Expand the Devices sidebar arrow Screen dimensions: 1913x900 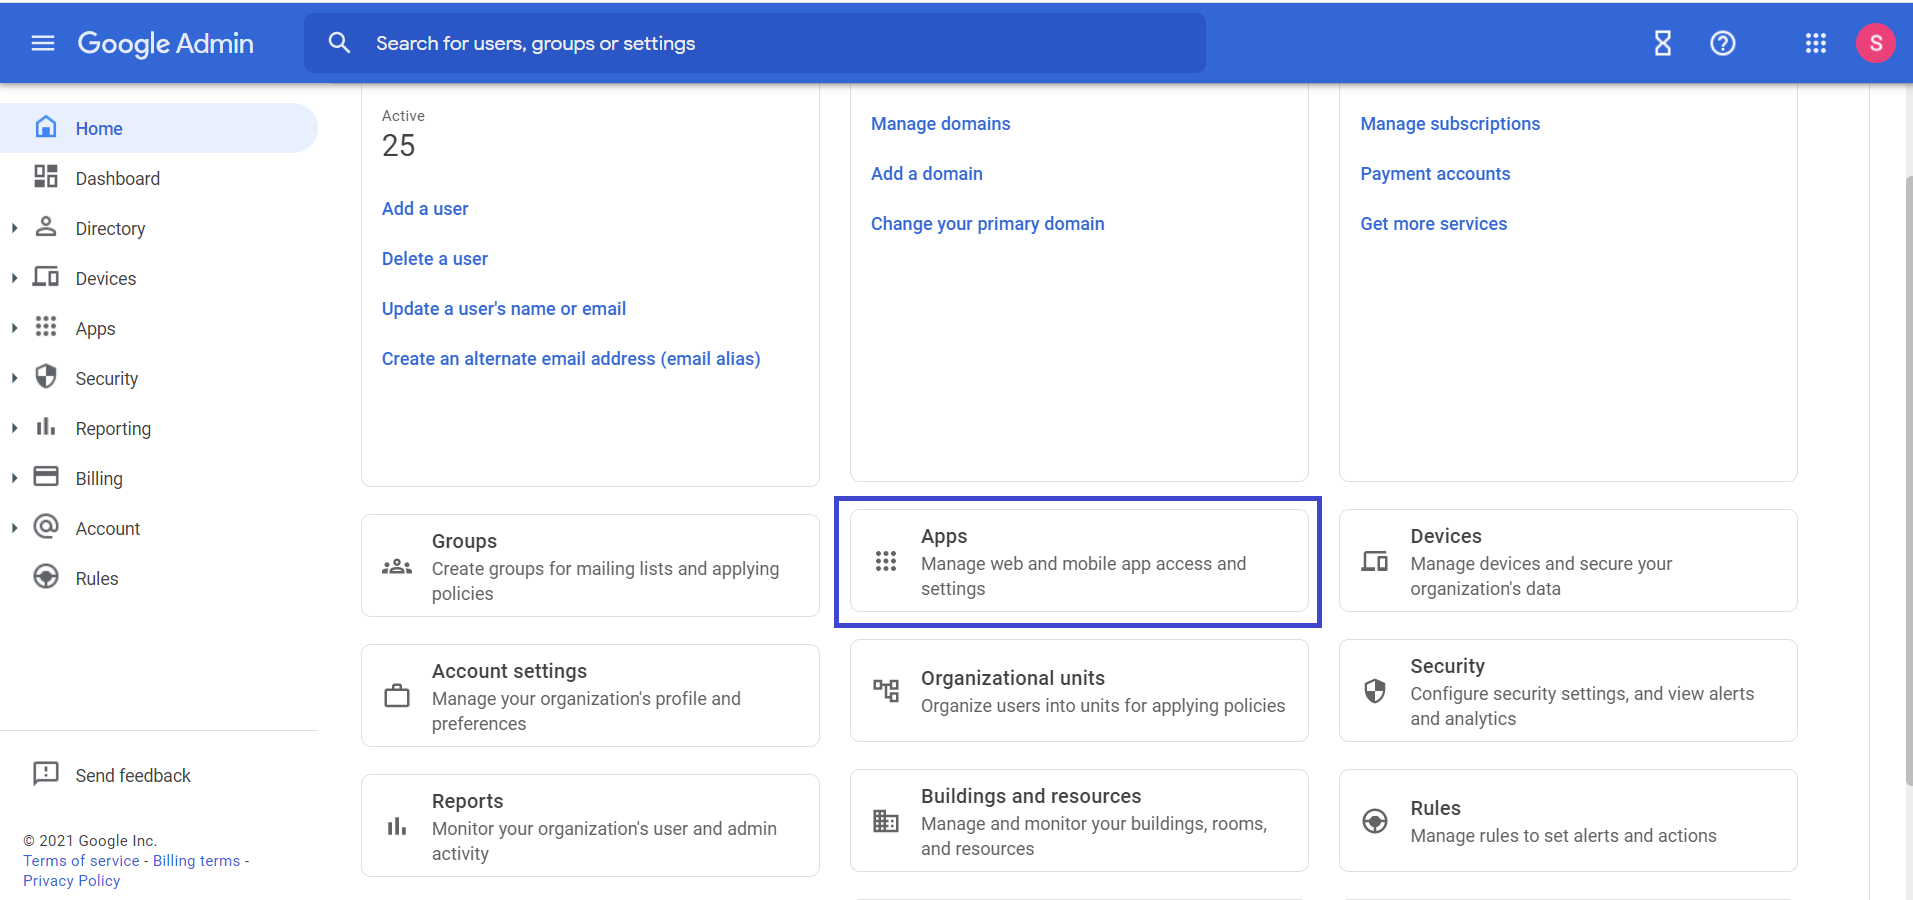point(14,278)
